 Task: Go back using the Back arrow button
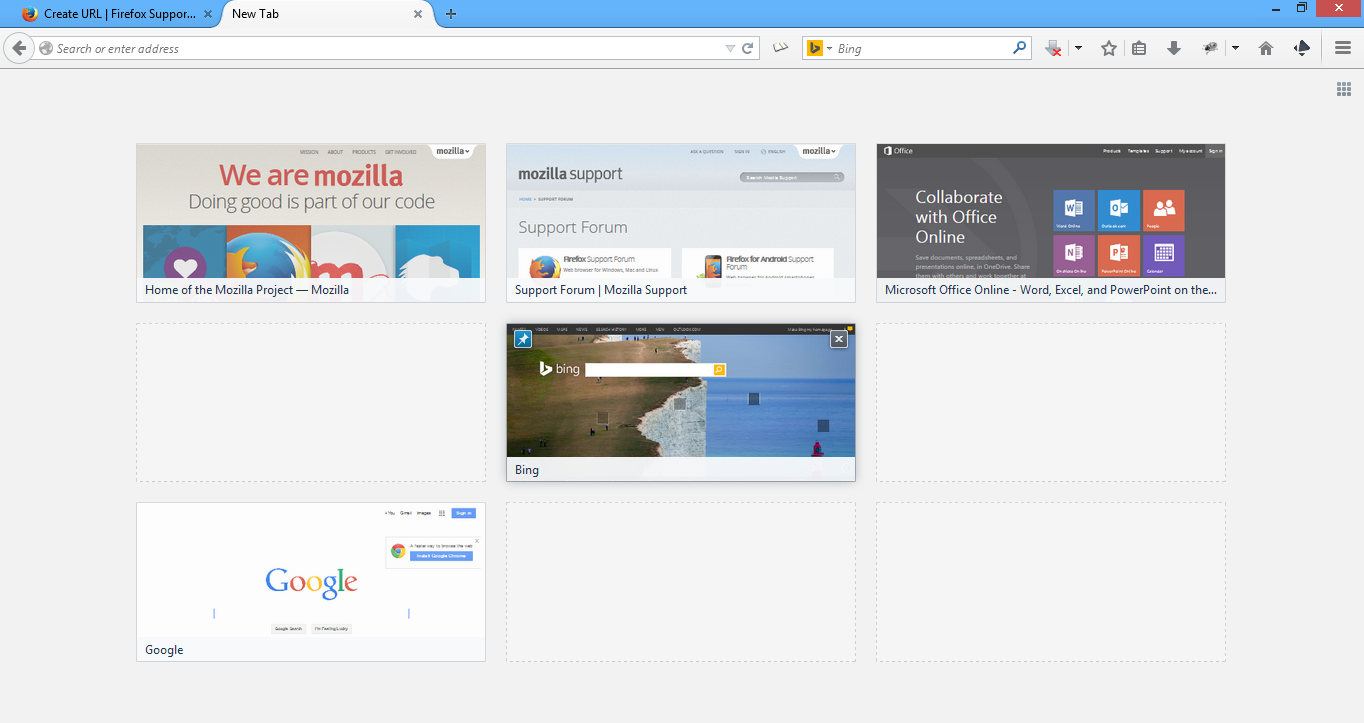pos(19,48)
